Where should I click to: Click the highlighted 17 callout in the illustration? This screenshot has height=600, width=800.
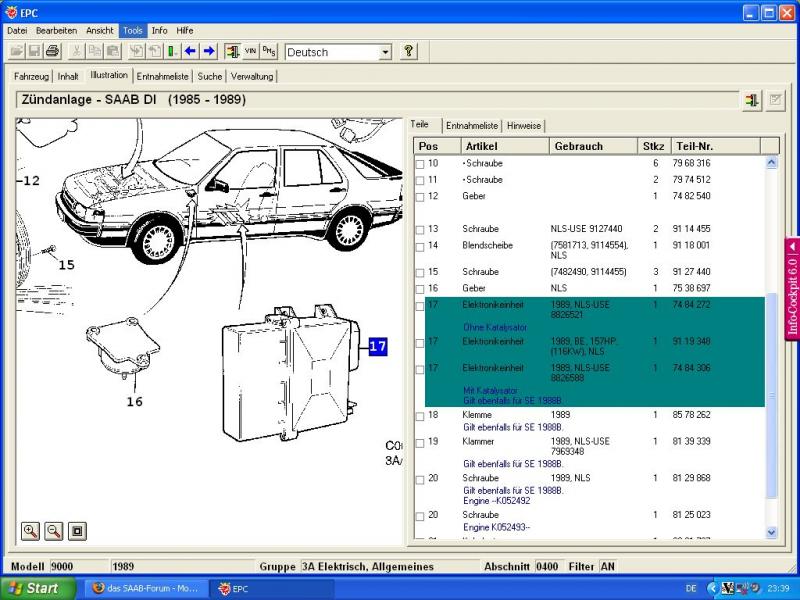pos(378,346)
